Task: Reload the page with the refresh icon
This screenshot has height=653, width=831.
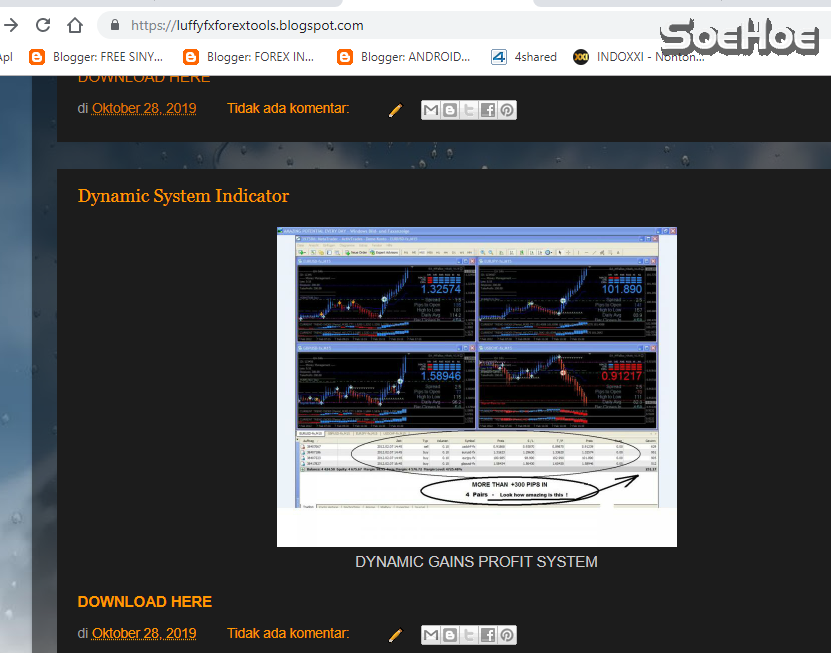Action: pyautogui.click(x=43, y=25)
